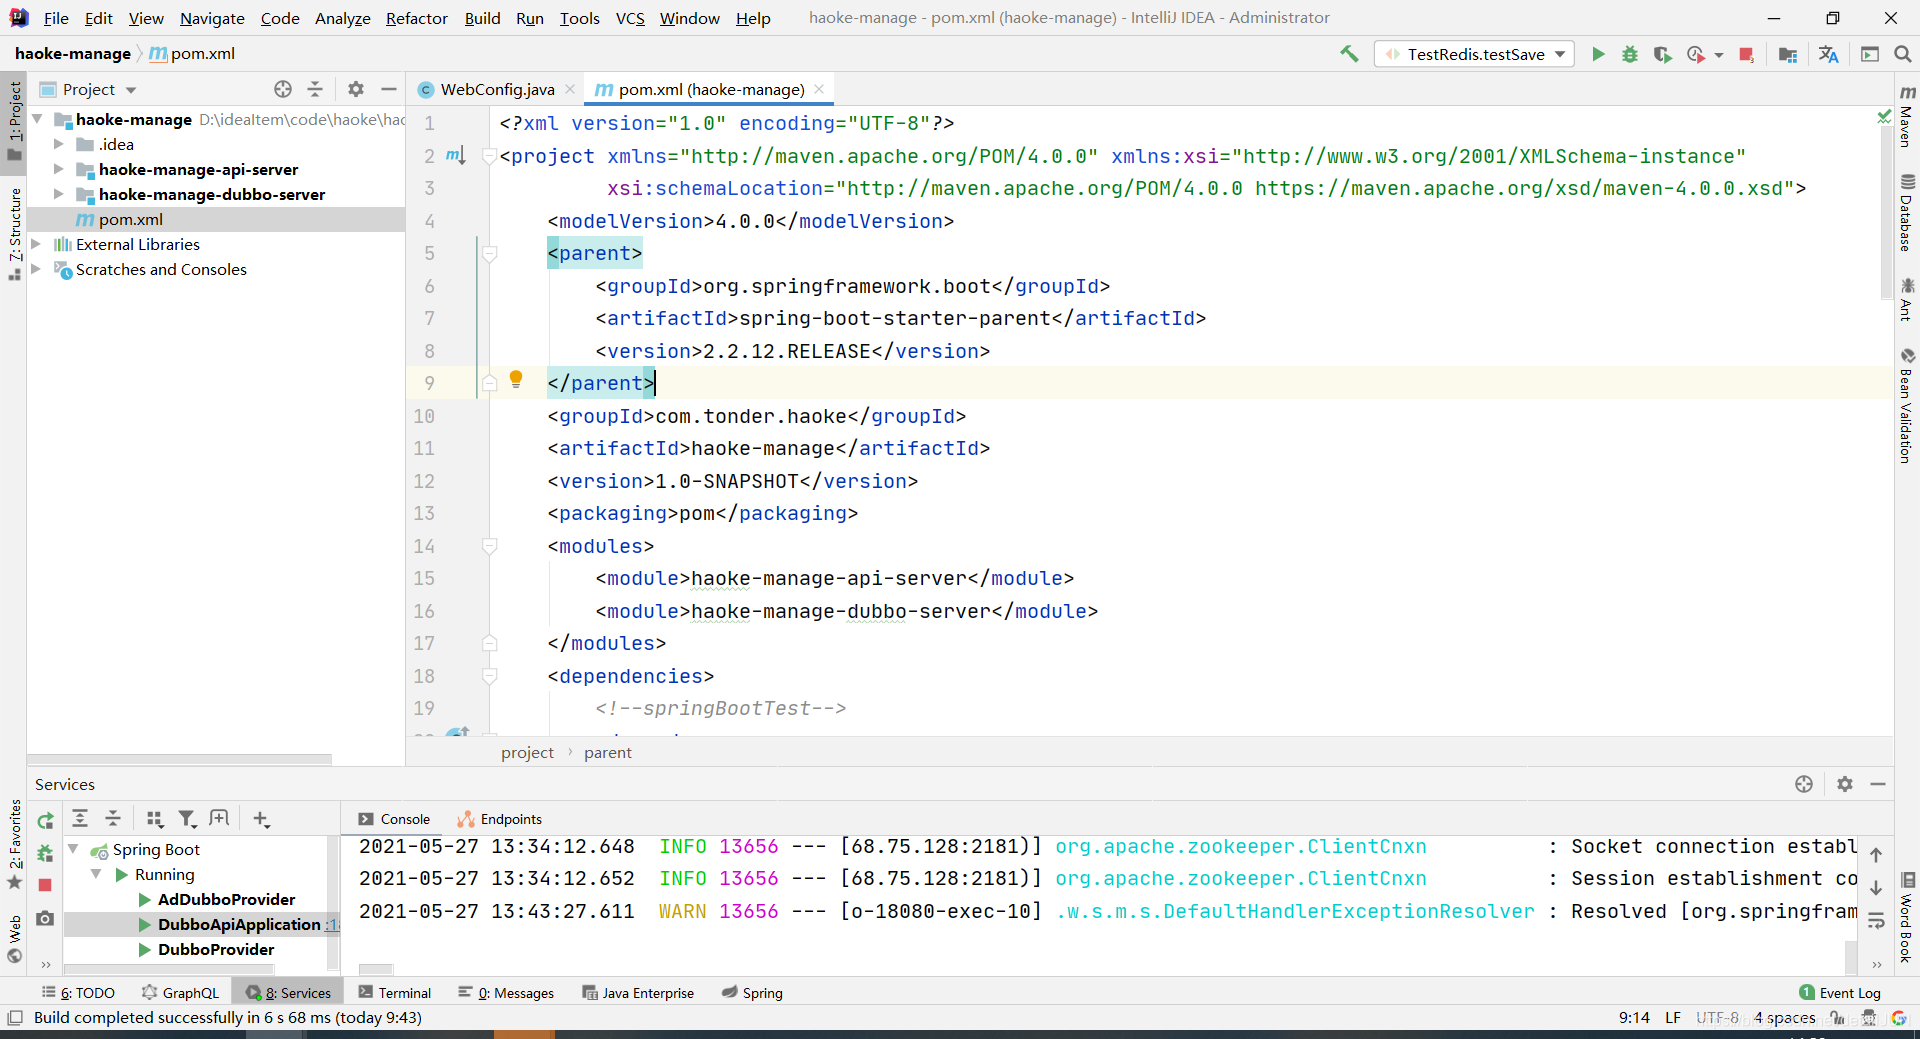The height and width of the screenshot is (1039, 1920).
Task: Toggle the 2: Favorites tool window
Action: pyautogui.click(x=14, y=845)
